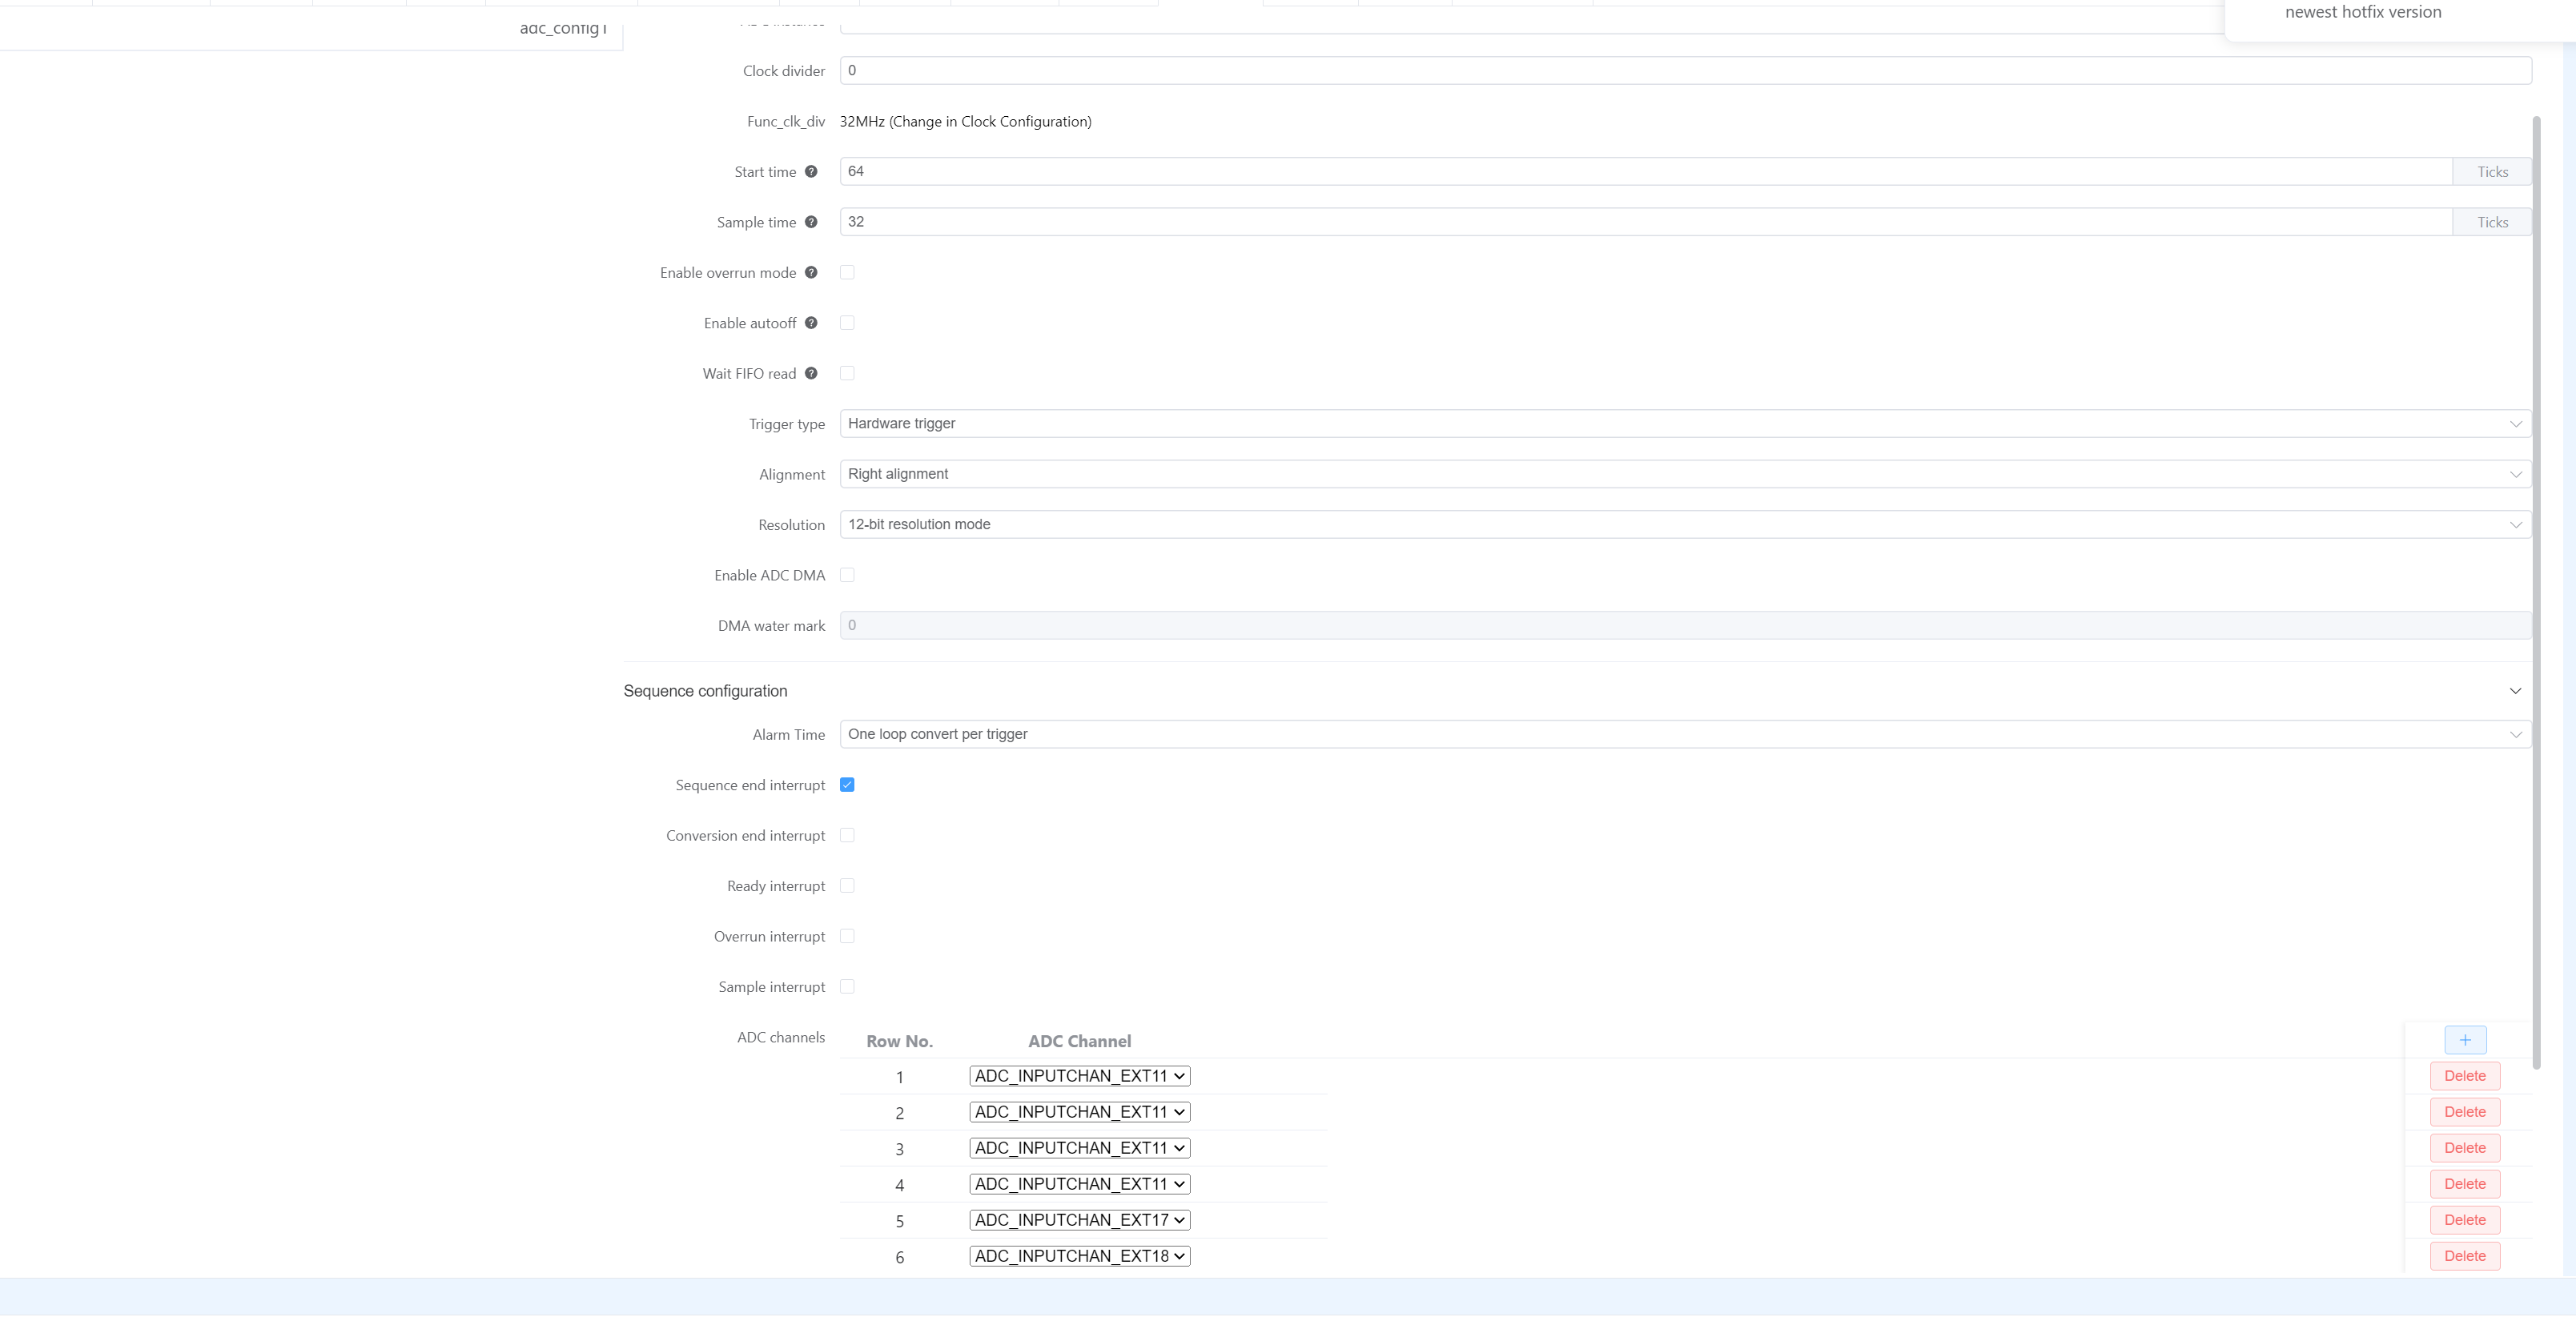
Task: Click the Enable autooff help icon
Action: pos(811,323)
